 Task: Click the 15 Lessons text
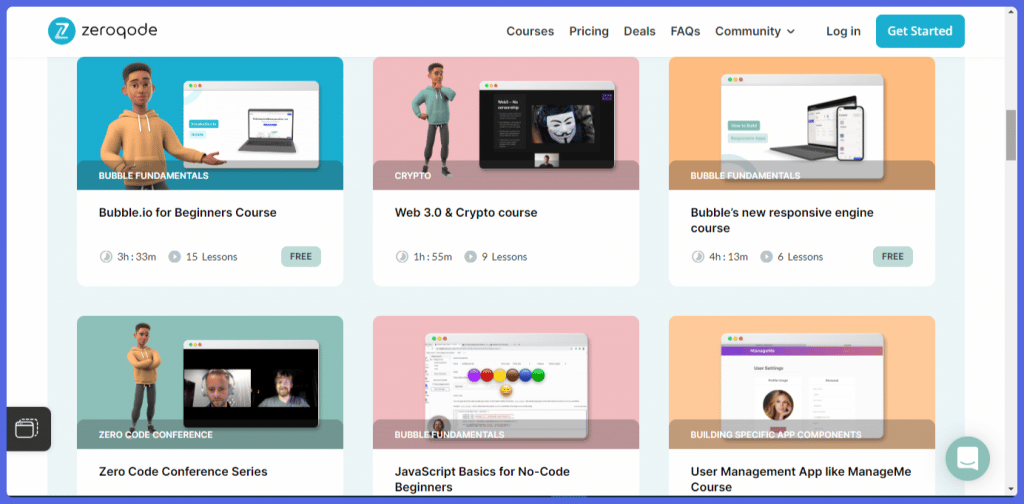point(212,257)
